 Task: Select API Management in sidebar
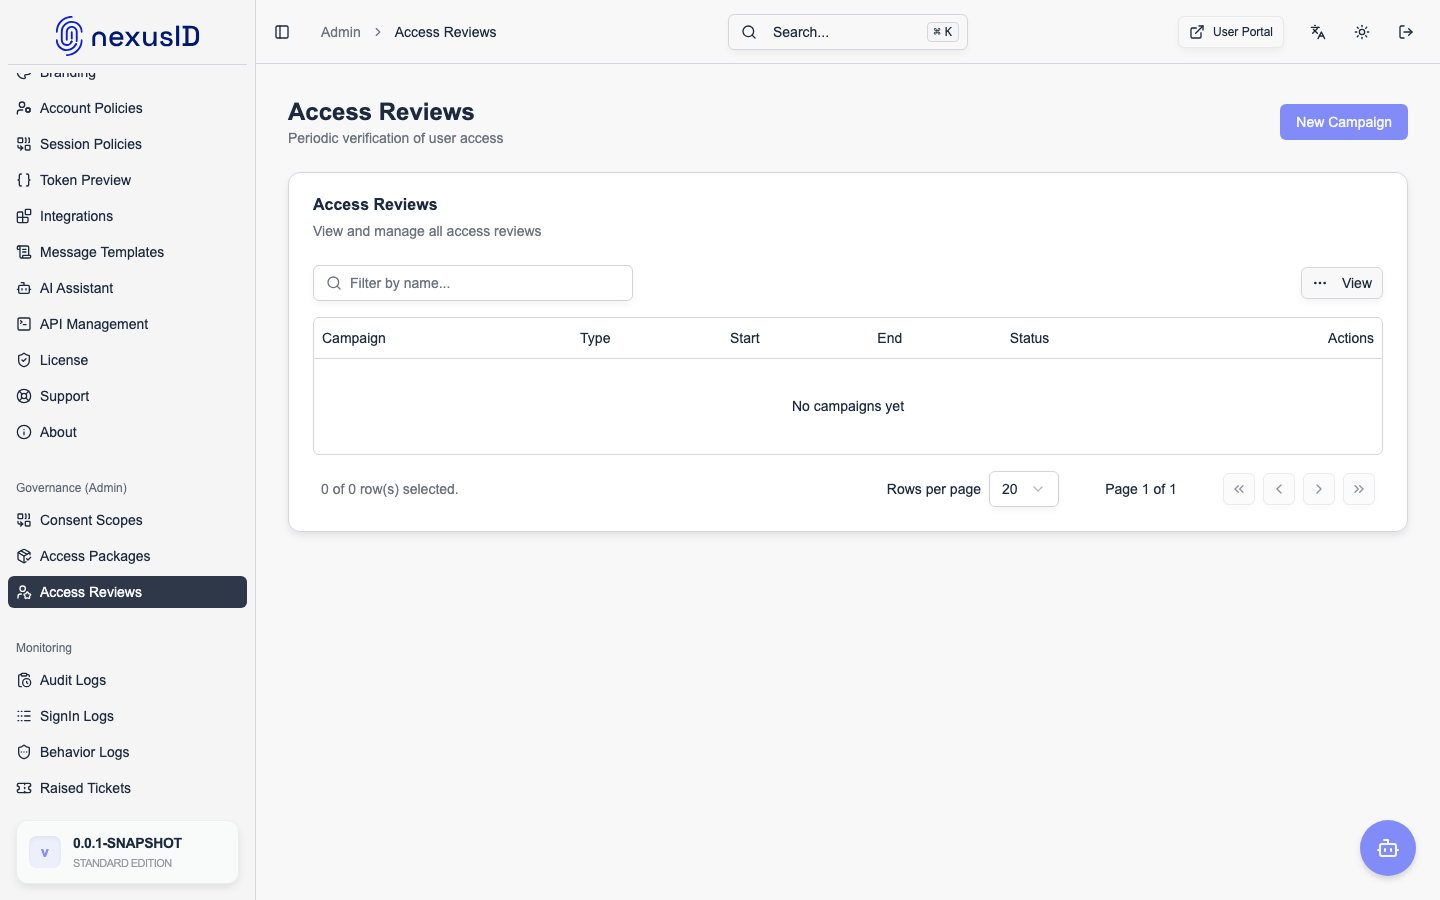click(127, 324)
